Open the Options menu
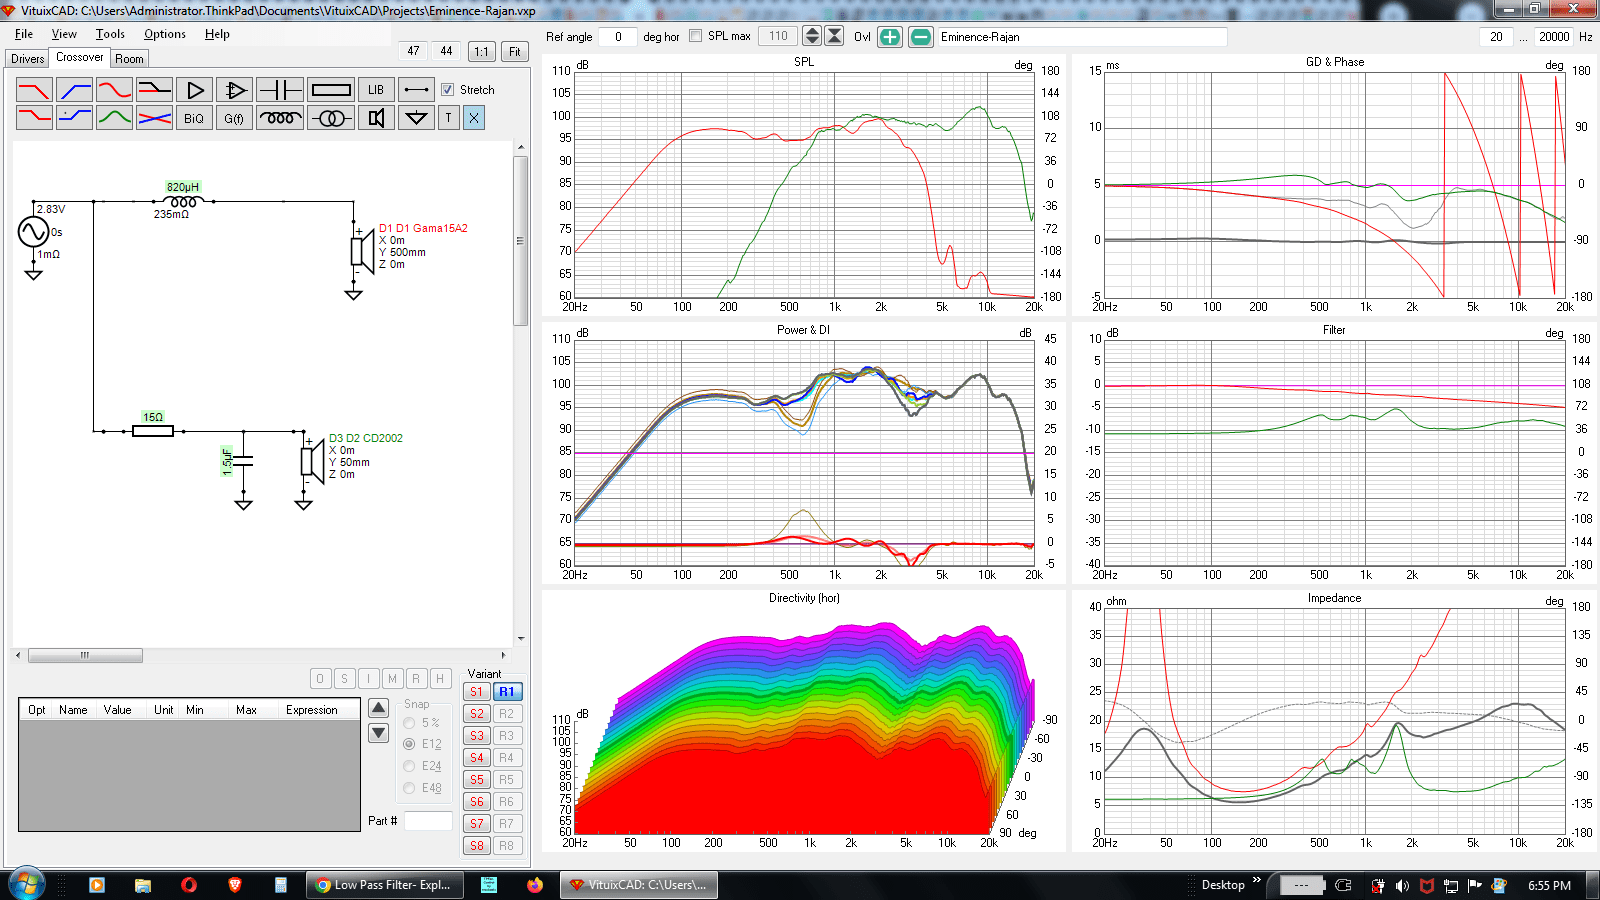 point(165,34)
